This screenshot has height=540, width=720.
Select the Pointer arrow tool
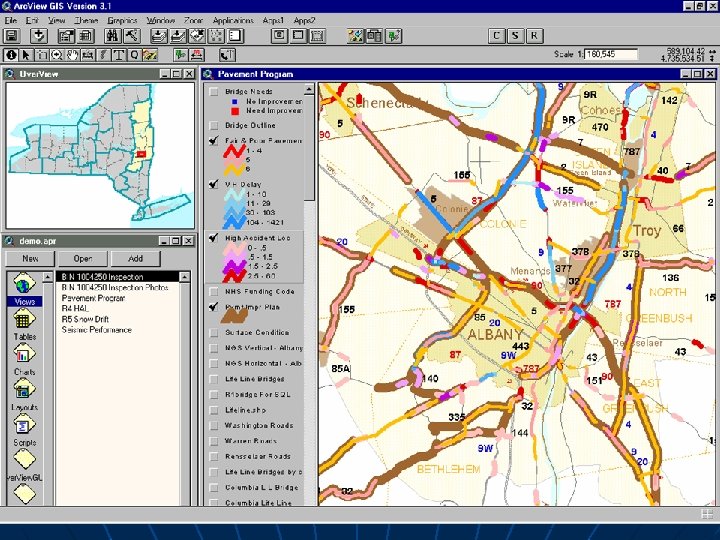click(x=27, y=55)
